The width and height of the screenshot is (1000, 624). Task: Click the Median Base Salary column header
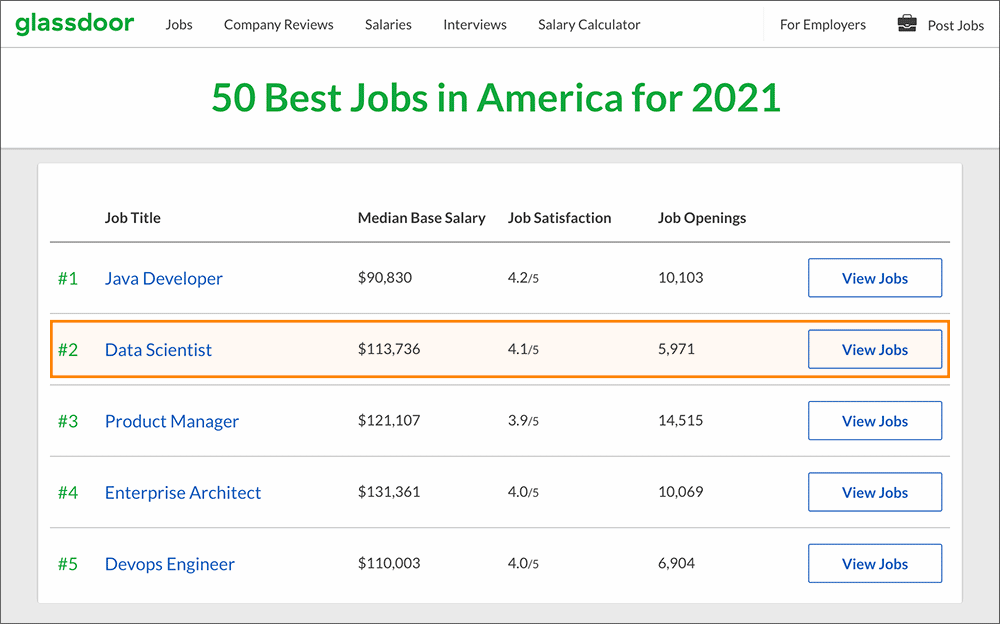tap(422, 218)
